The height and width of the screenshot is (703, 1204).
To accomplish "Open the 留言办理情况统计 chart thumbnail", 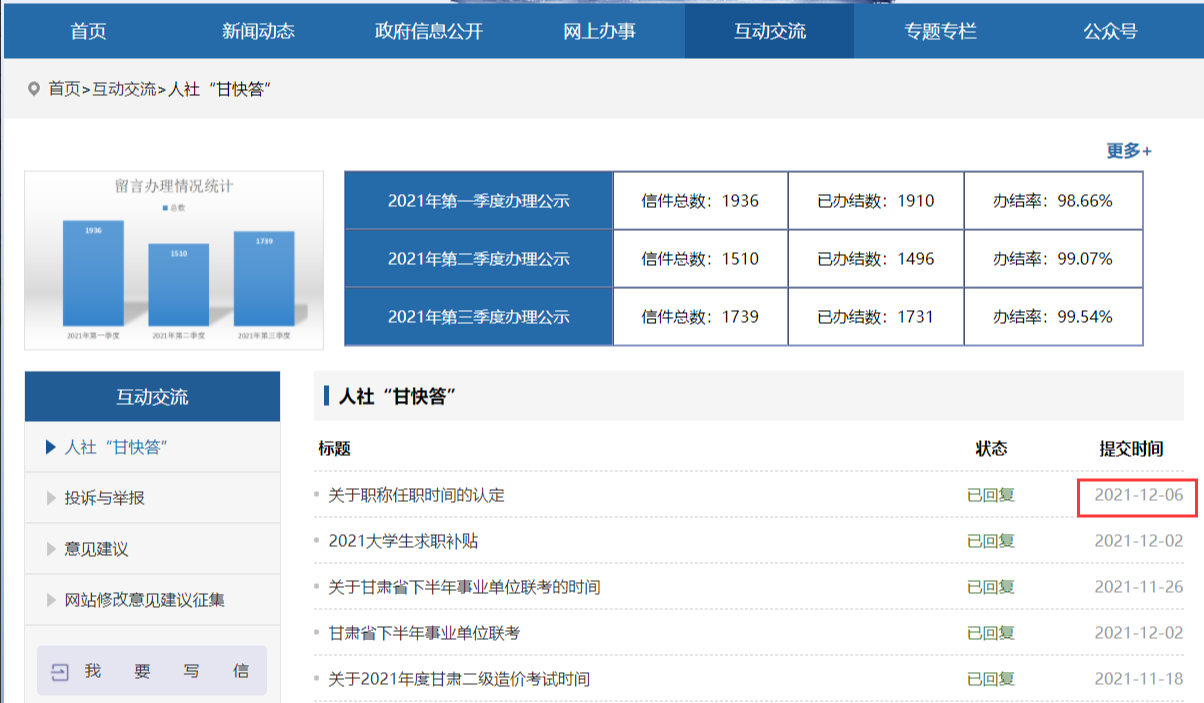I will click(174, 260).
